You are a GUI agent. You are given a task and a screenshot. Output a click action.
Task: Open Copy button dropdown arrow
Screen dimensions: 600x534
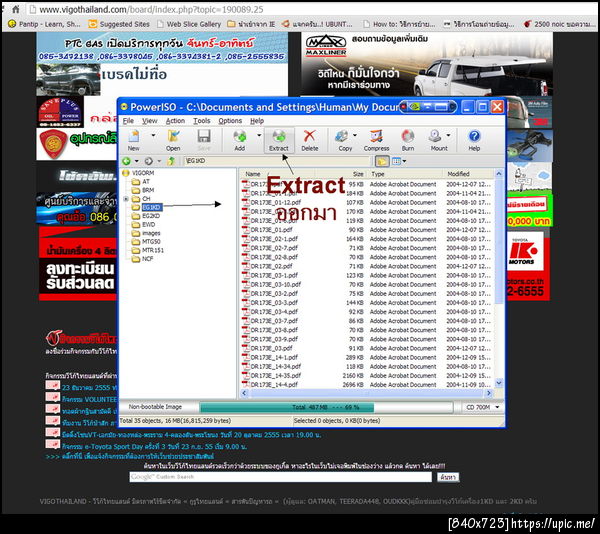[355, 135]
